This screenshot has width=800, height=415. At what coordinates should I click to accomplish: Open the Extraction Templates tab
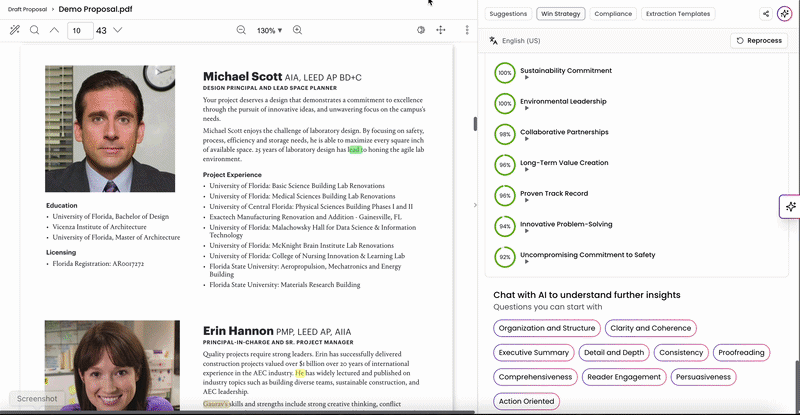click(x=678, y=14)
